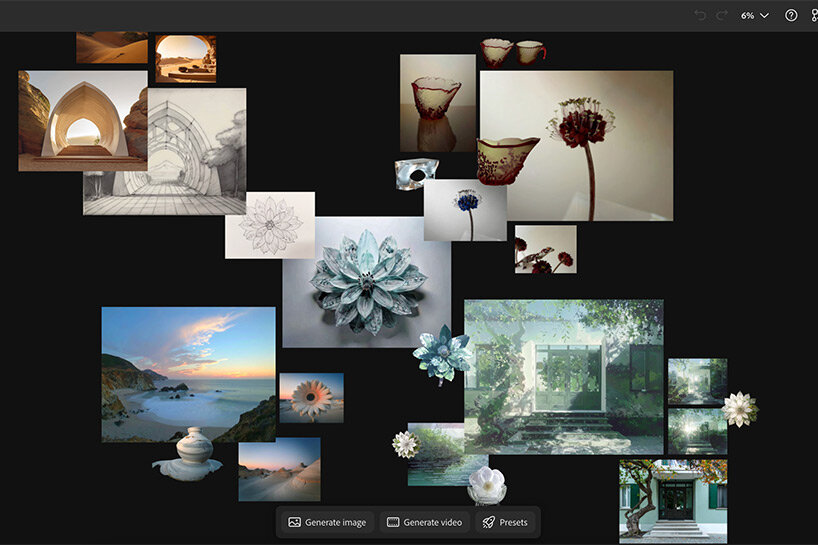Open the Presets rocket button
The width and height of the screenshot is (818, 545).
click(505, 522)
